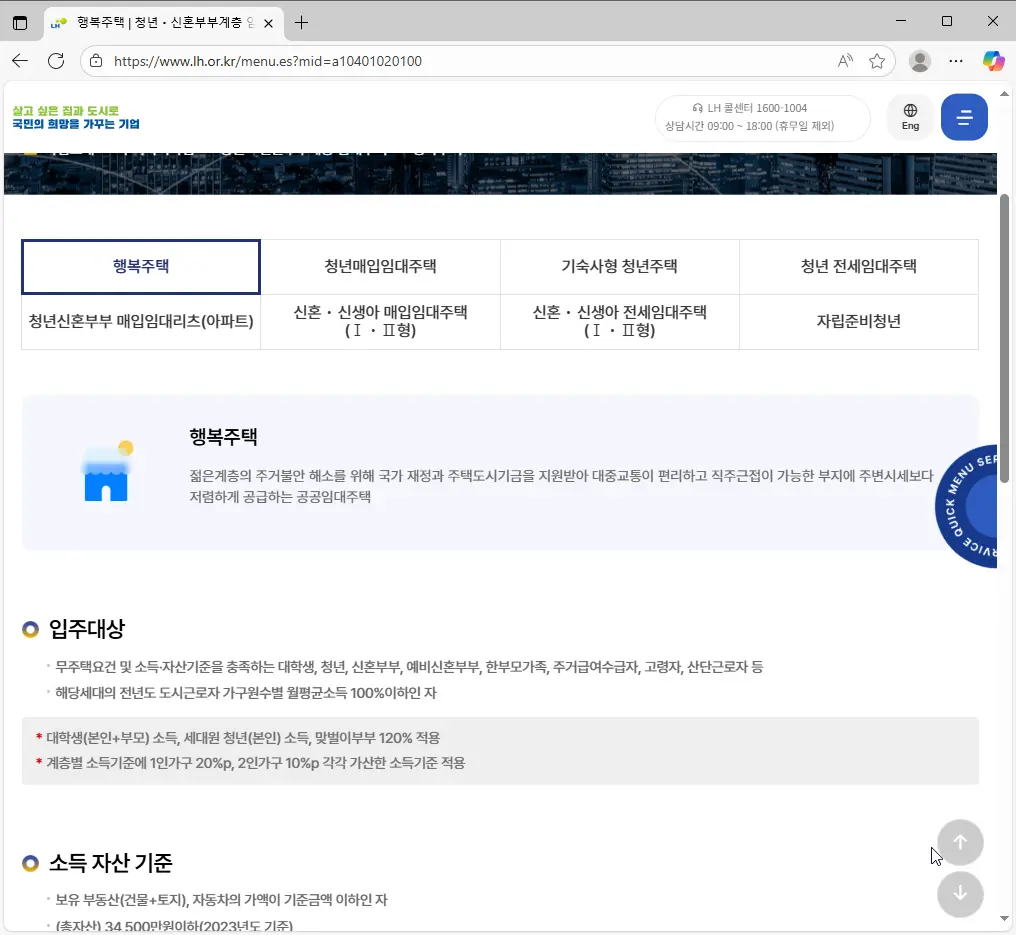Viewport: 1016px width, 935px height.
Task: Select the 기숙사형 청년주택 tab
Action: tap(619, 267)
